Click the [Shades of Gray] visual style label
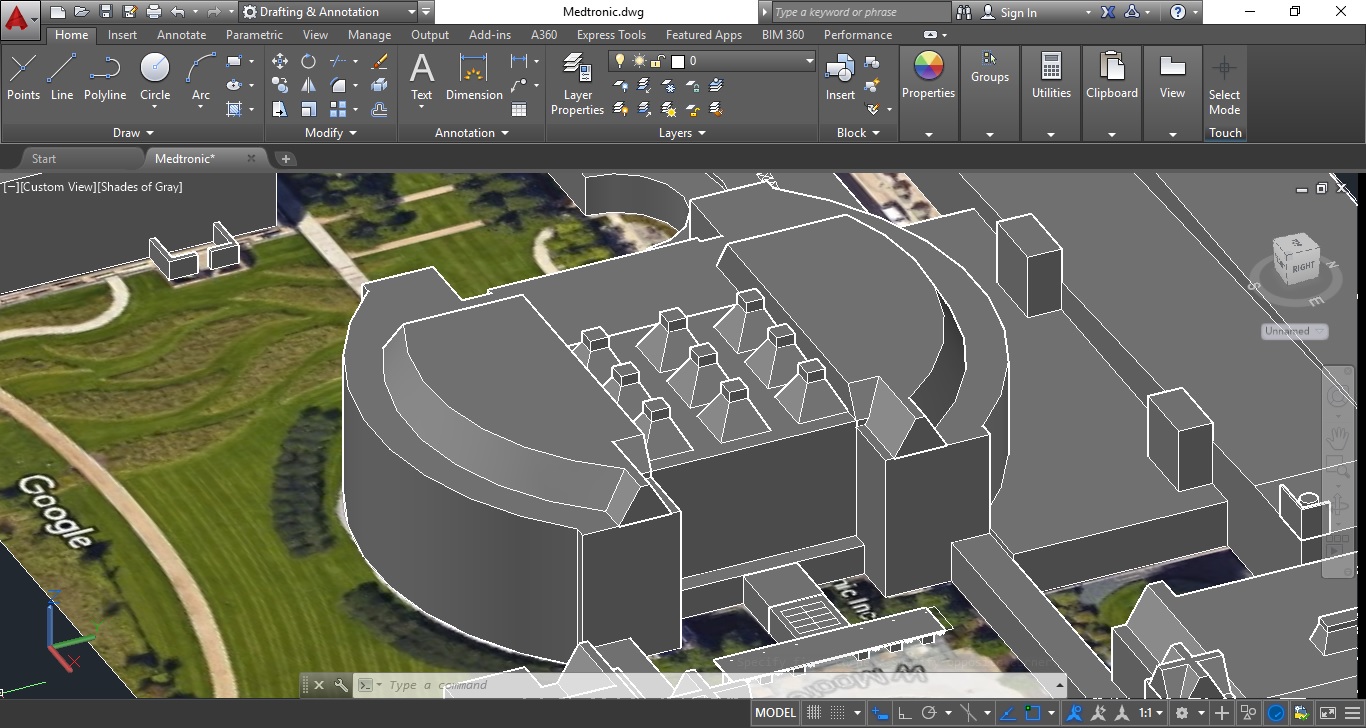 140,187
